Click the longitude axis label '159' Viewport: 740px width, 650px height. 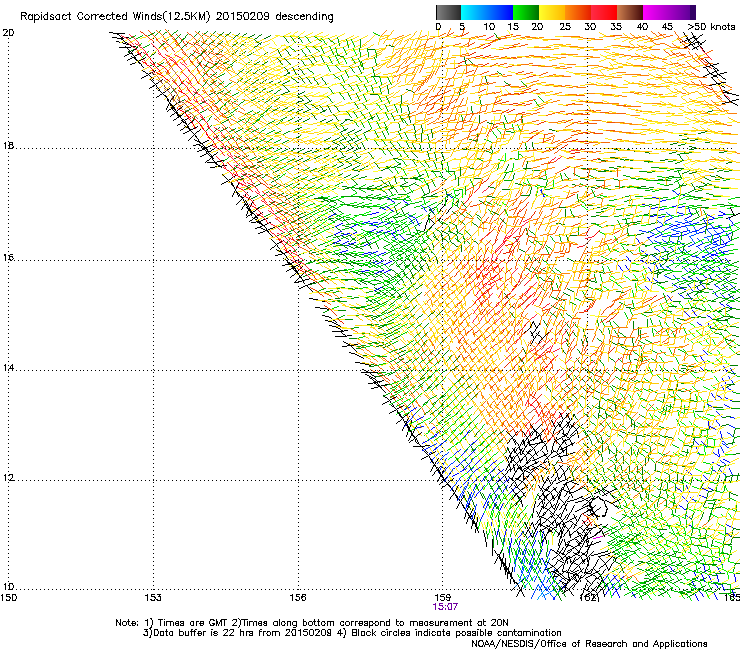[x=443, y=598]
